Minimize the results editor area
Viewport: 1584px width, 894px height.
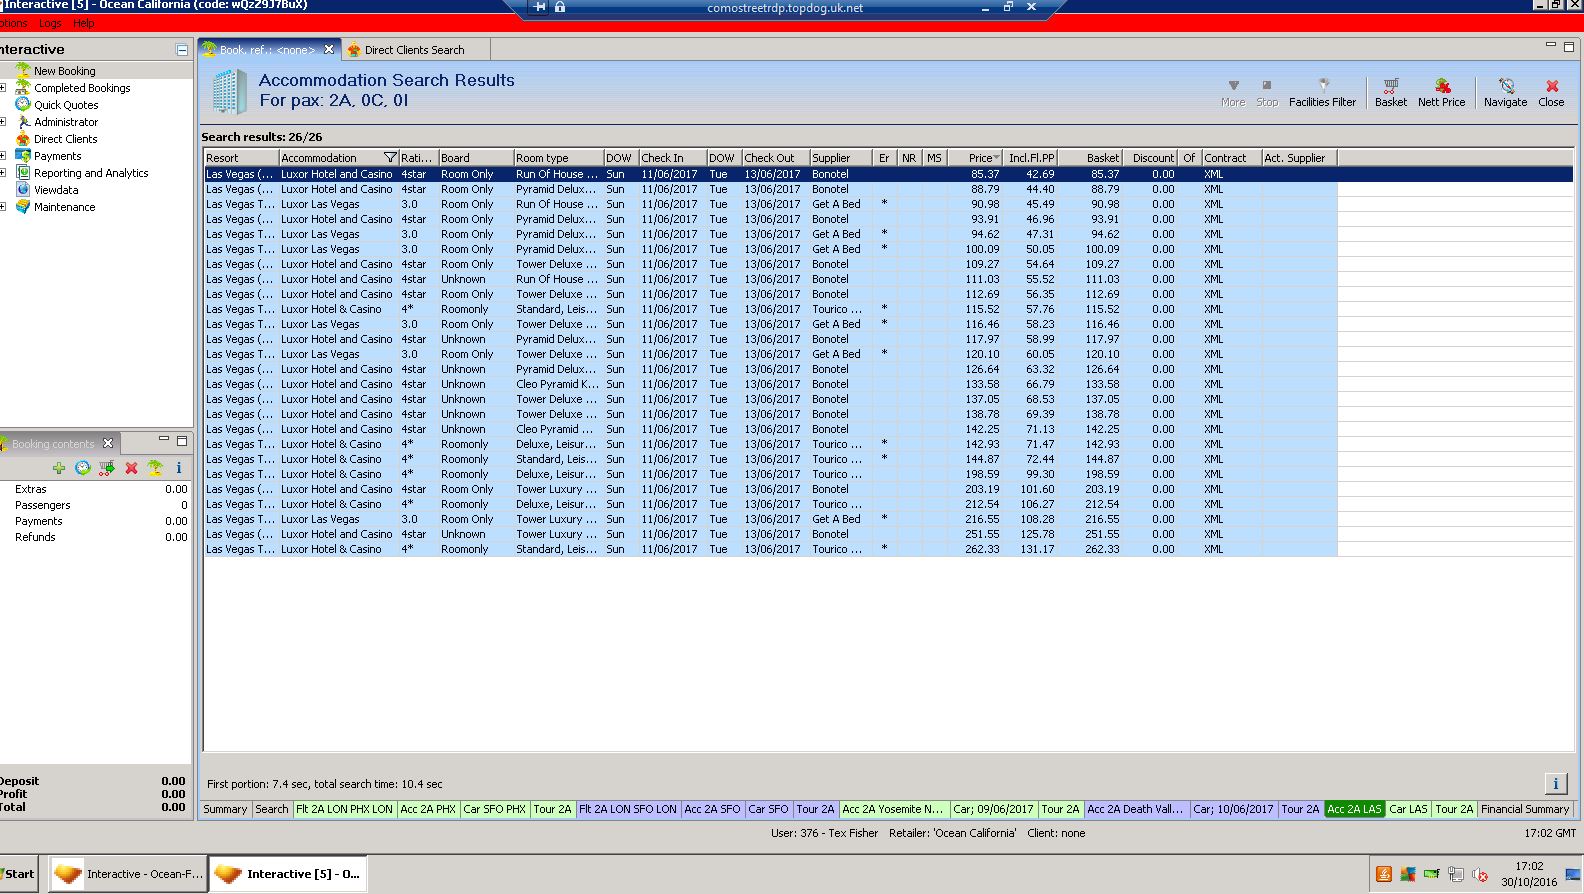[x=1551, y=46]
